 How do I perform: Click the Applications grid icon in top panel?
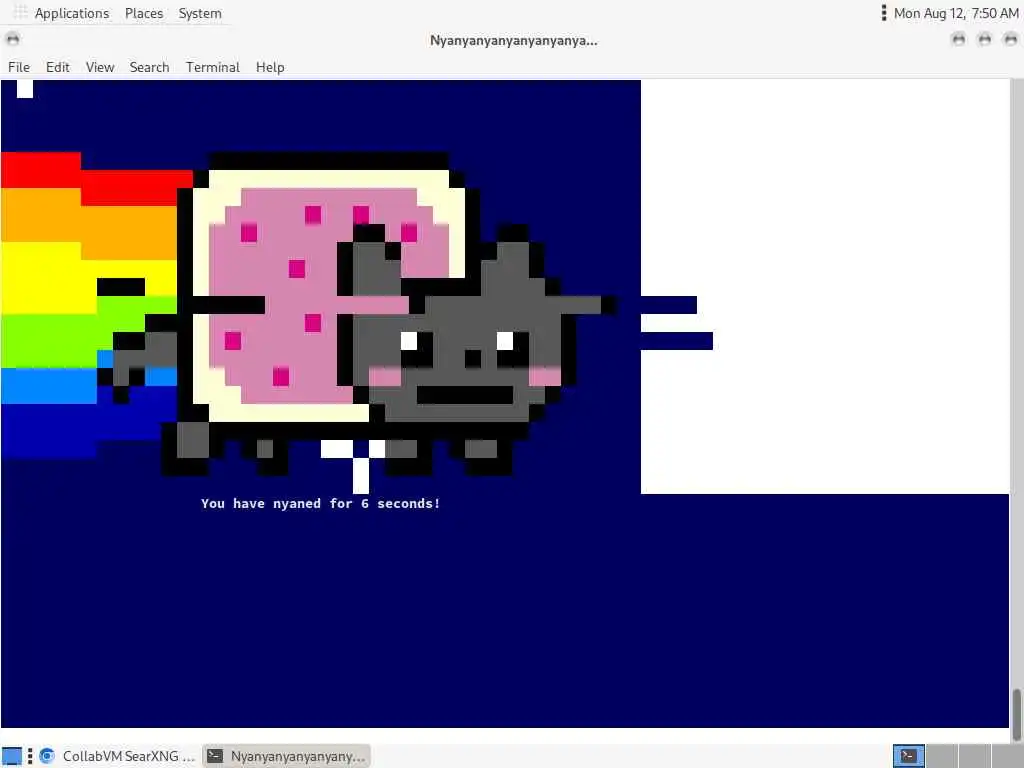(20, 12)
